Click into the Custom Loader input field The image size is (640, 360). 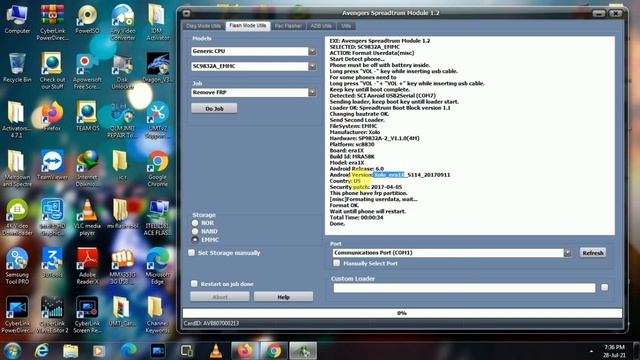click(x=464, y=288)
